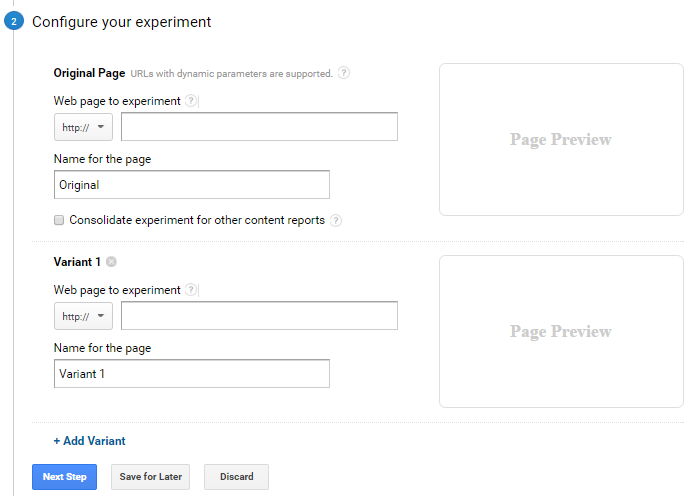Open the http:// protocol dropdown for Original Page
The height and width of the screenshot is (496, 691).
click(x=83, y=127)
